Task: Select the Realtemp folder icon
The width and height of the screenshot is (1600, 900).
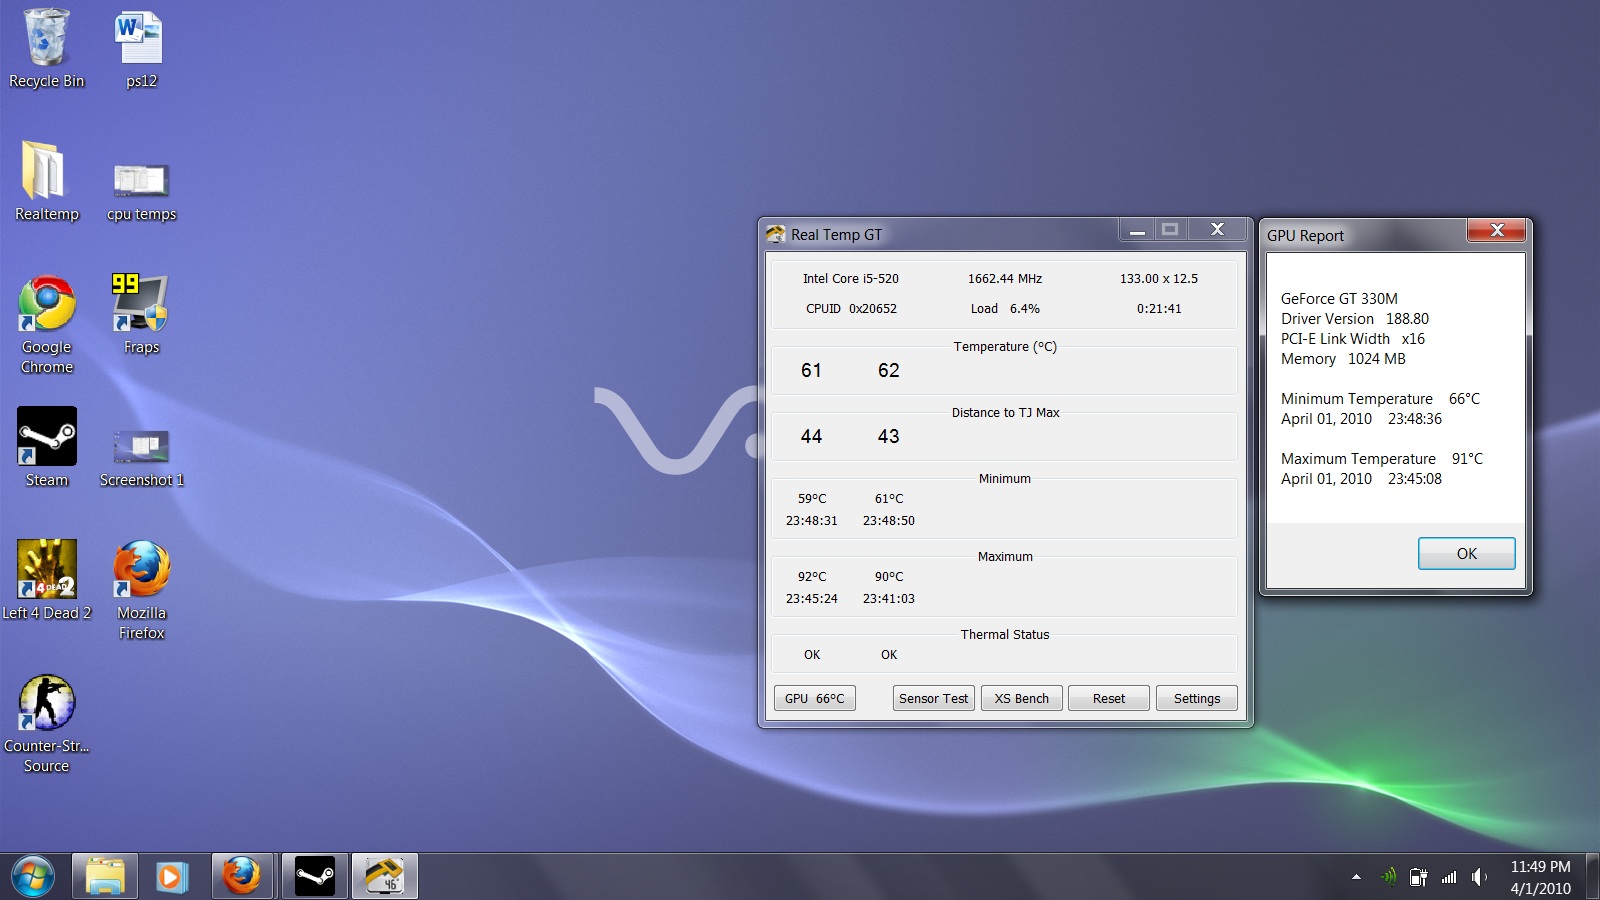Action: (x=46, y=181)
